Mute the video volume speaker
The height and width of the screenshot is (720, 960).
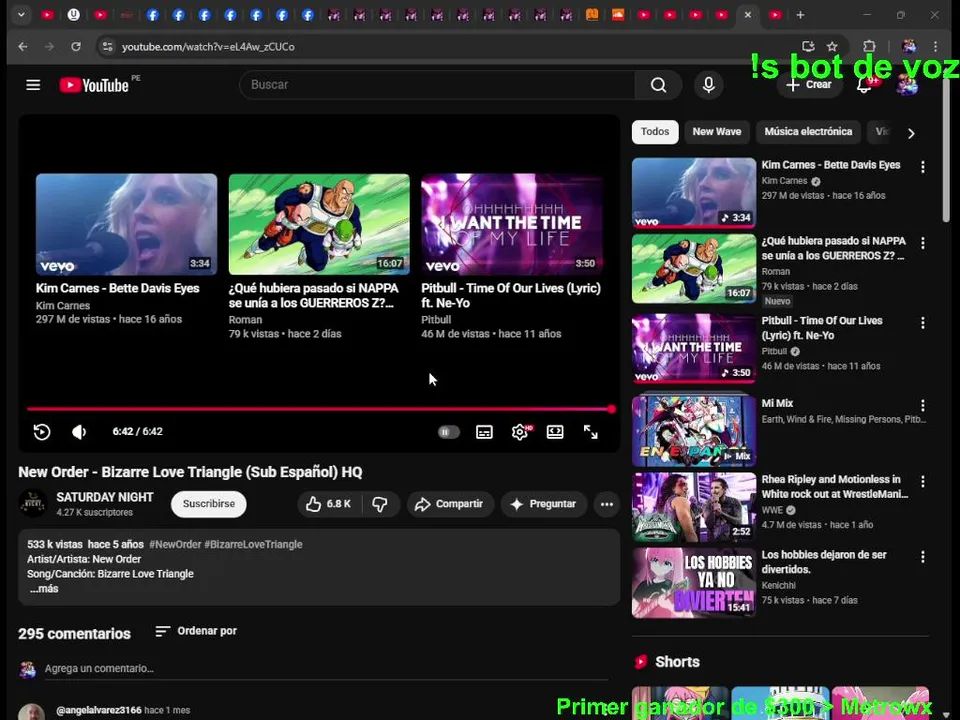[79, 432]
